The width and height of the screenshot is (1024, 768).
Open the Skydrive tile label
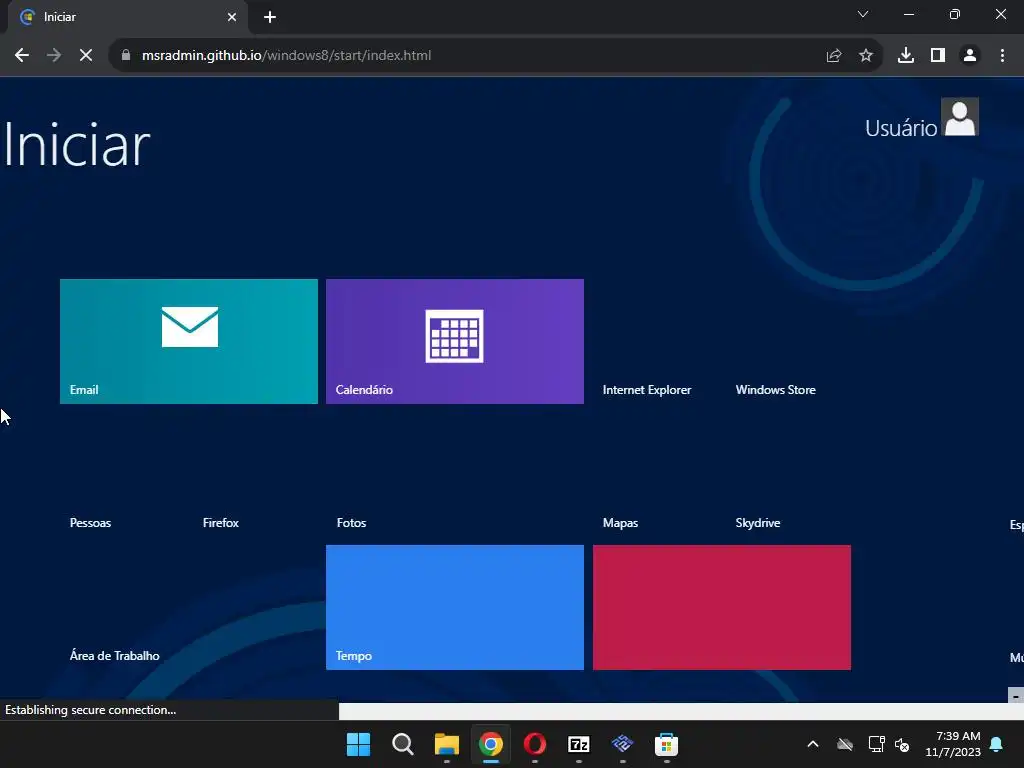click(758, 523)
